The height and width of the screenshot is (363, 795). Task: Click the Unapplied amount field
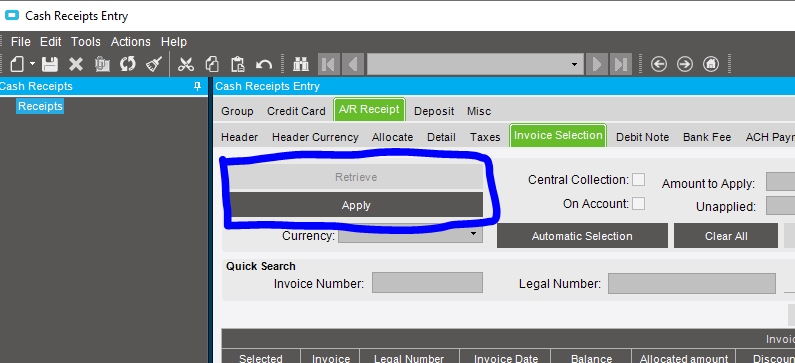[x=781, y=206]
